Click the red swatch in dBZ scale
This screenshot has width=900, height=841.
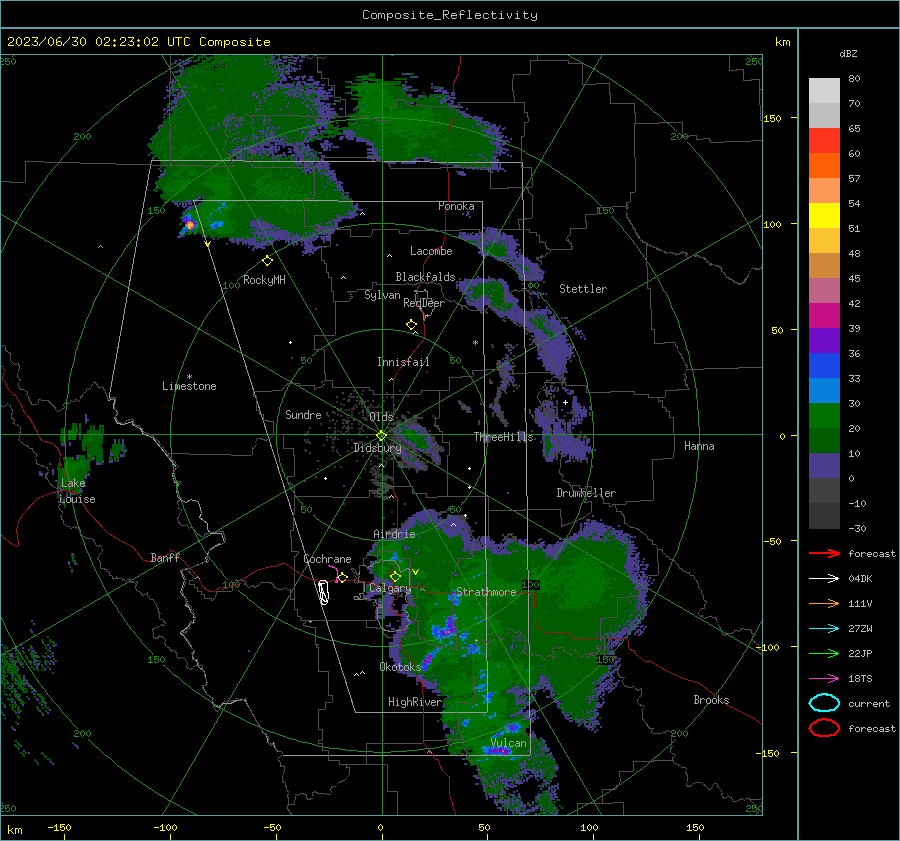pos(824,141)
